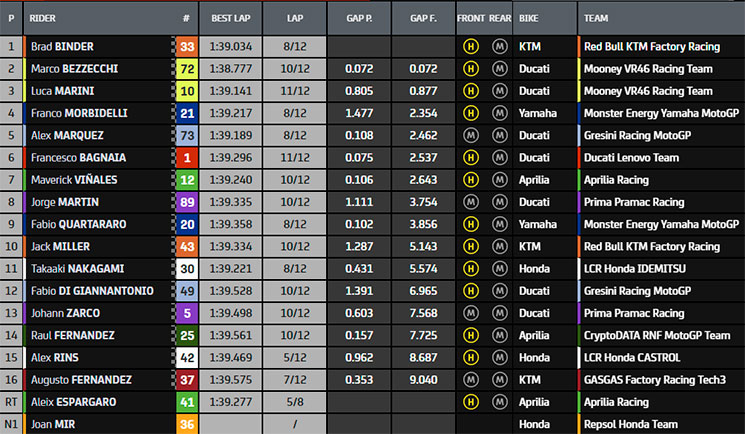Image resolution: width=745 pixels, height=434 pixels.
Task: Click rider number 72 badge
Action: click(187, 69)
